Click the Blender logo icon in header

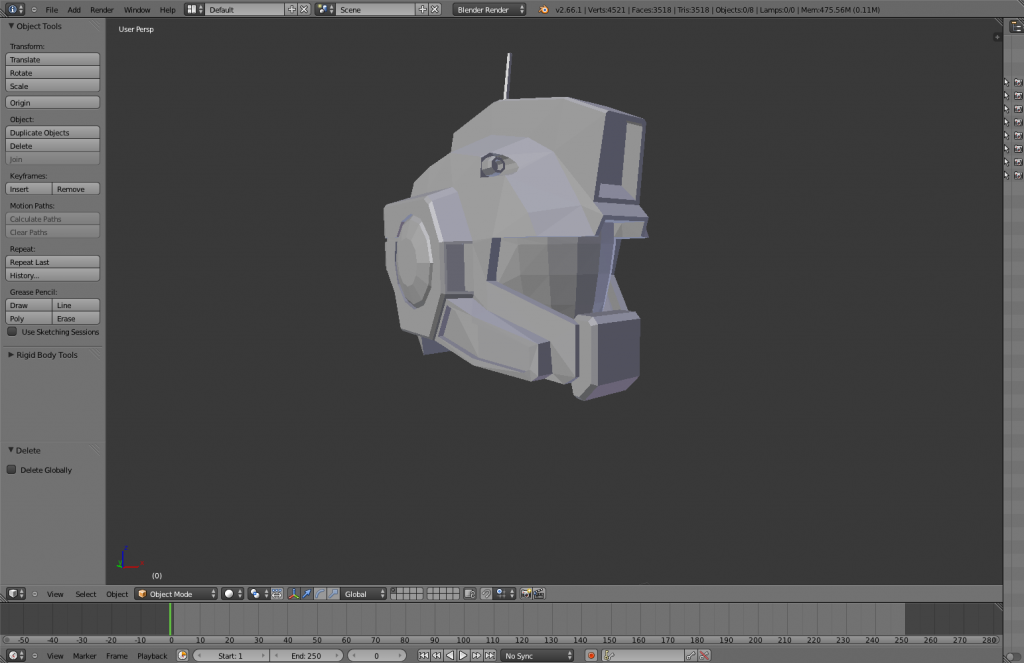coord(543,9)
